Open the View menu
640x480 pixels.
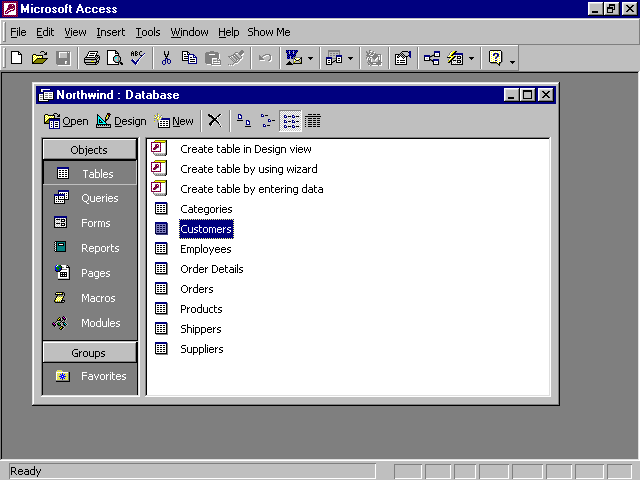(x=75, y=32)
